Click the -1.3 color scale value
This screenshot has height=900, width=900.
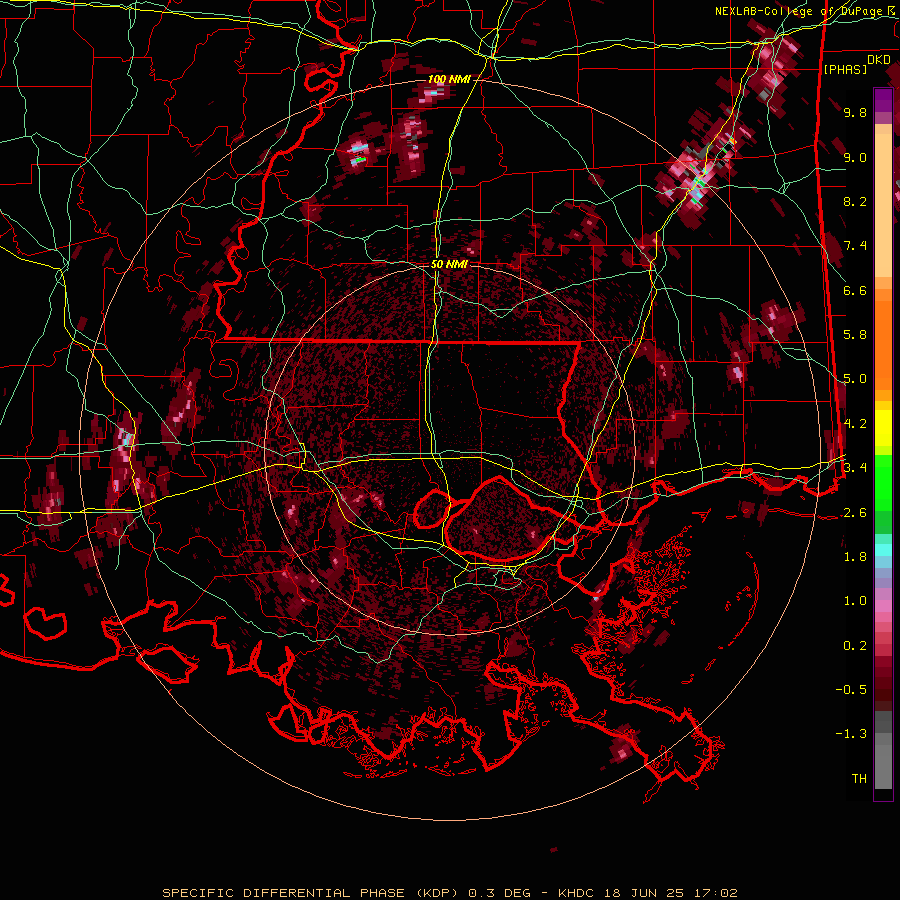pyautogui.click(x=851, y=734)
